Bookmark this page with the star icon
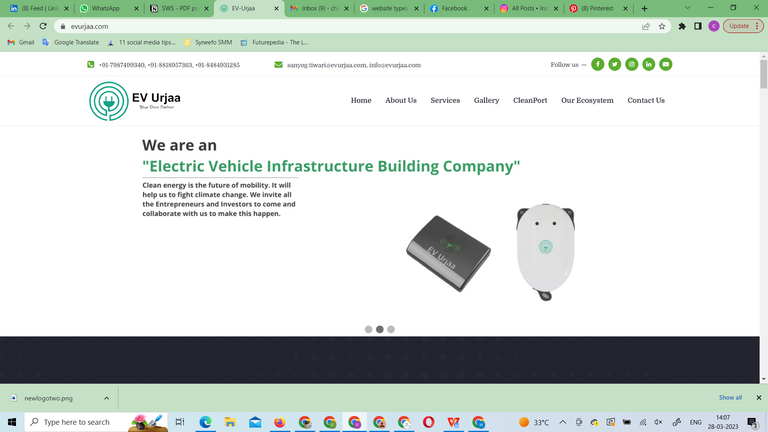Image resolution: width=768 pixels, height=432 pixels. pos(662,26)
